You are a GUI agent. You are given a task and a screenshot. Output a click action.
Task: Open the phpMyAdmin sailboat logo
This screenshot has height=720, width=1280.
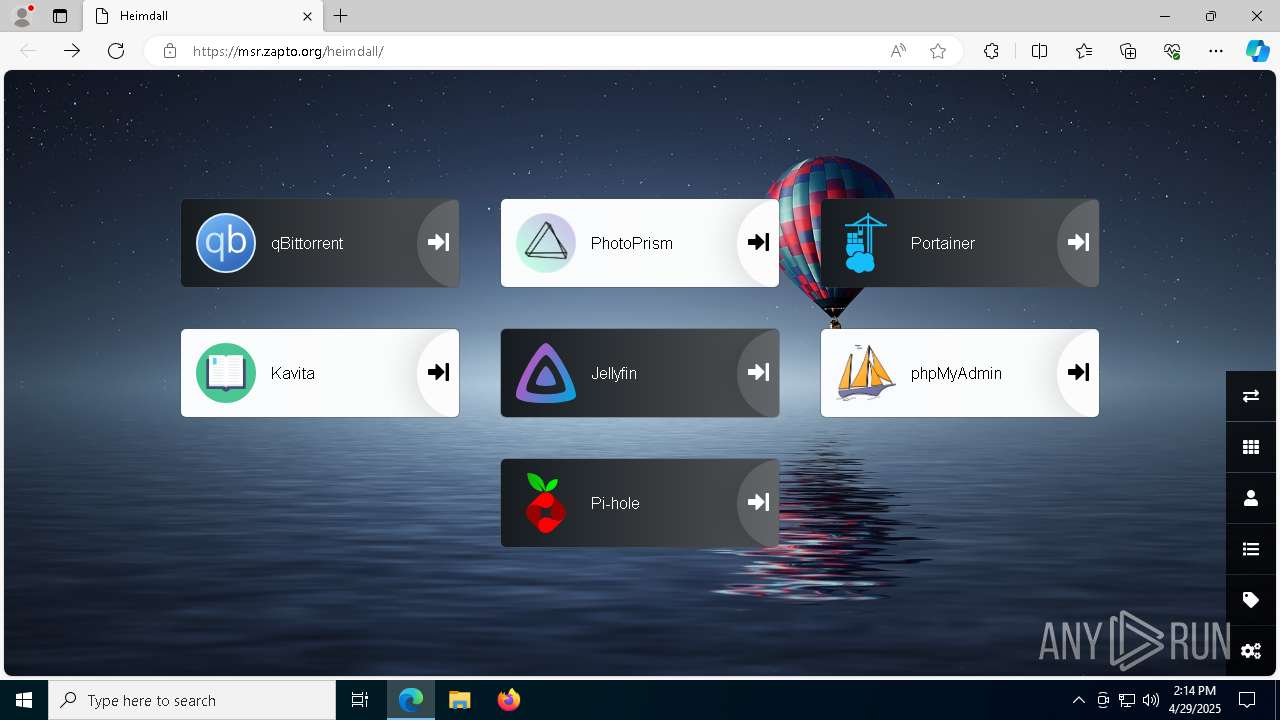[866, 373]
